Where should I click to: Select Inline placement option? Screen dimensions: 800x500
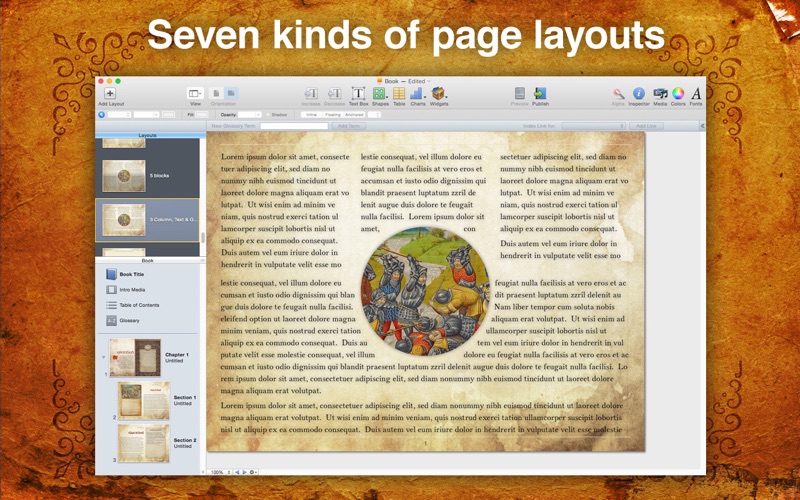tap(311, 115)
